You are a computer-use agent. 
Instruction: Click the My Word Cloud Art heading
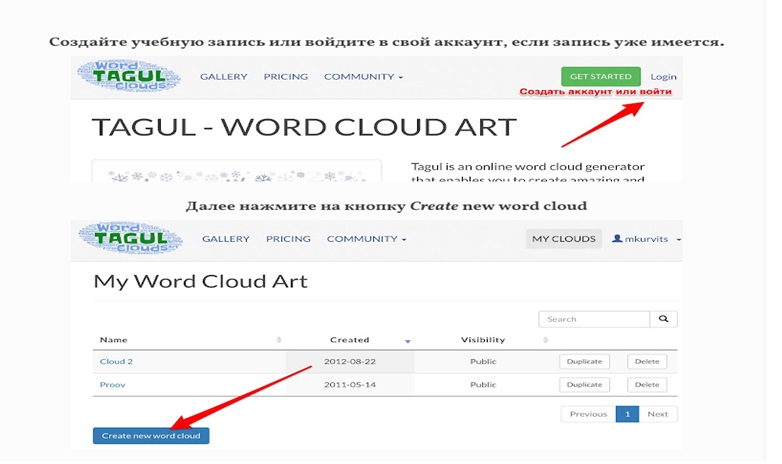[x=200, y=281]
